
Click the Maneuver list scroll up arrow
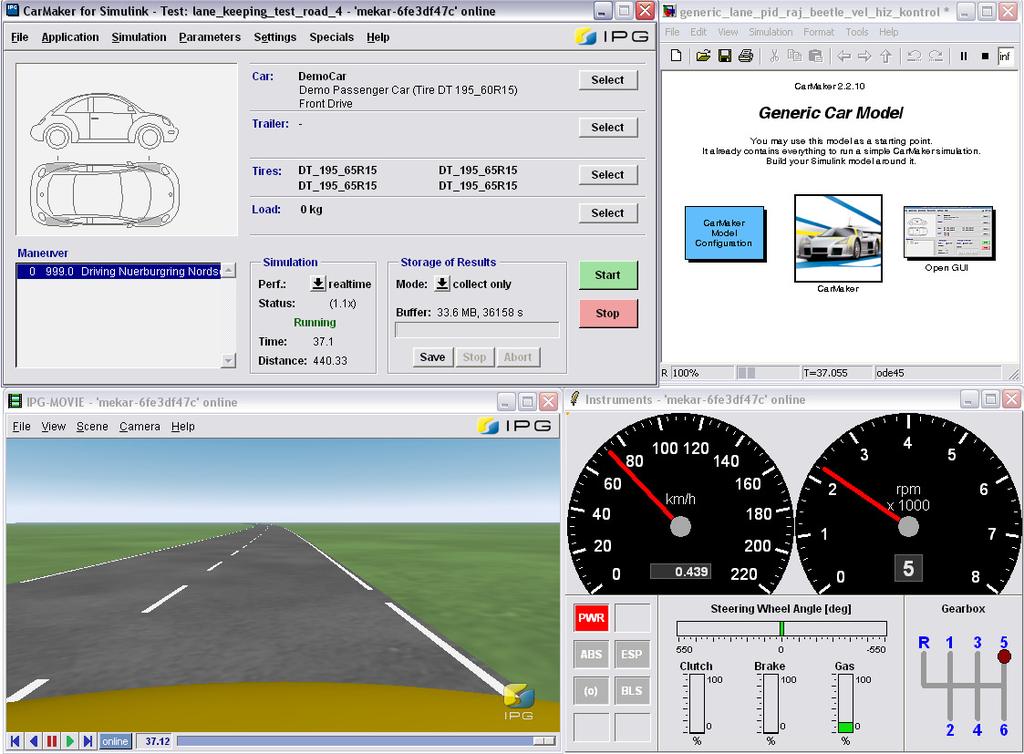coord(228,270)
